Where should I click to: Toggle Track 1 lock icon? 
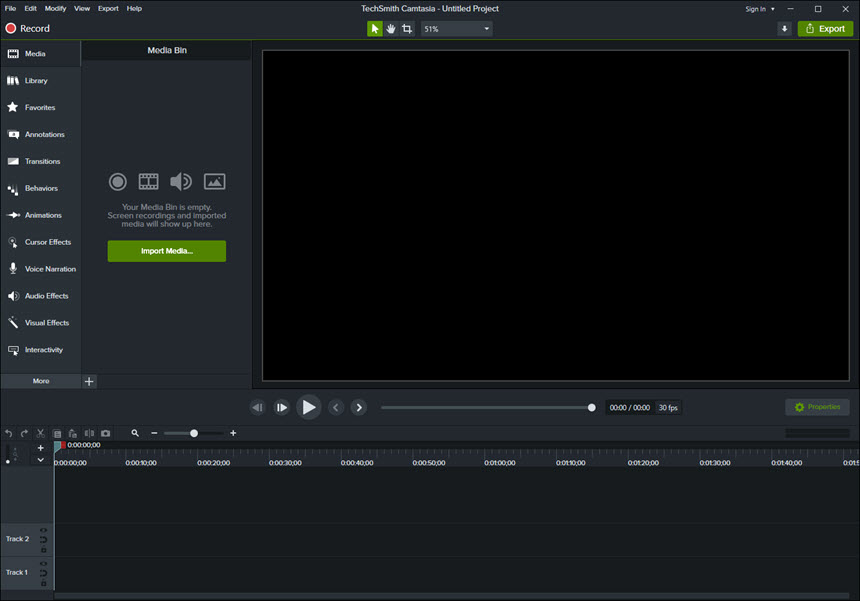pyautogui.click(x=43, y=583)
